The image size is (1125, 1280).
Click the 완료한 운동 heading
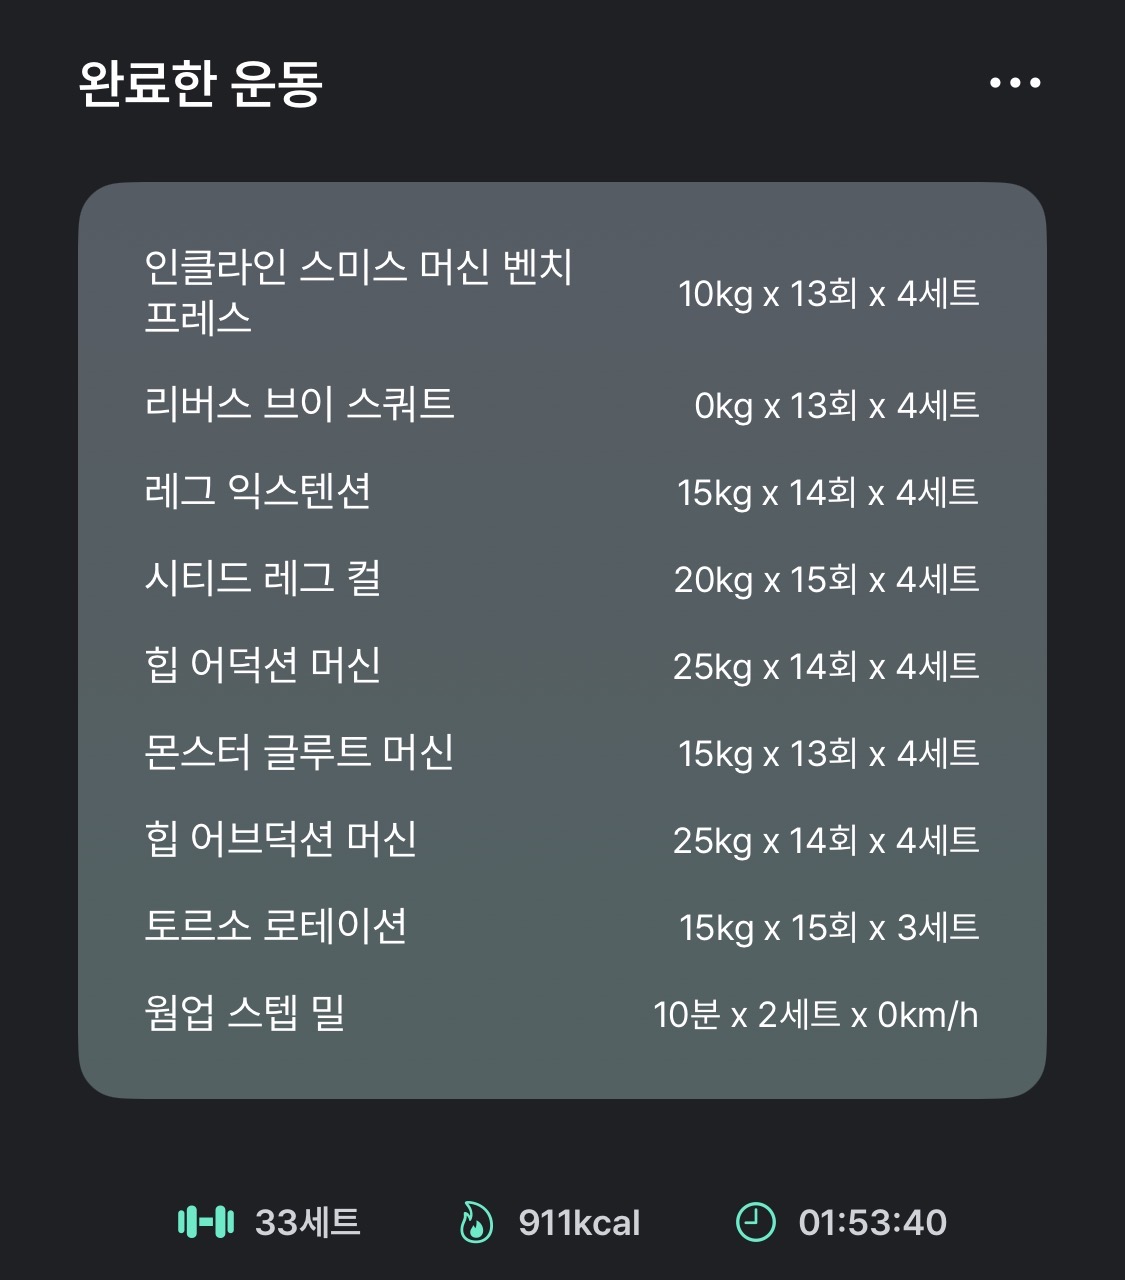(201, 84)
